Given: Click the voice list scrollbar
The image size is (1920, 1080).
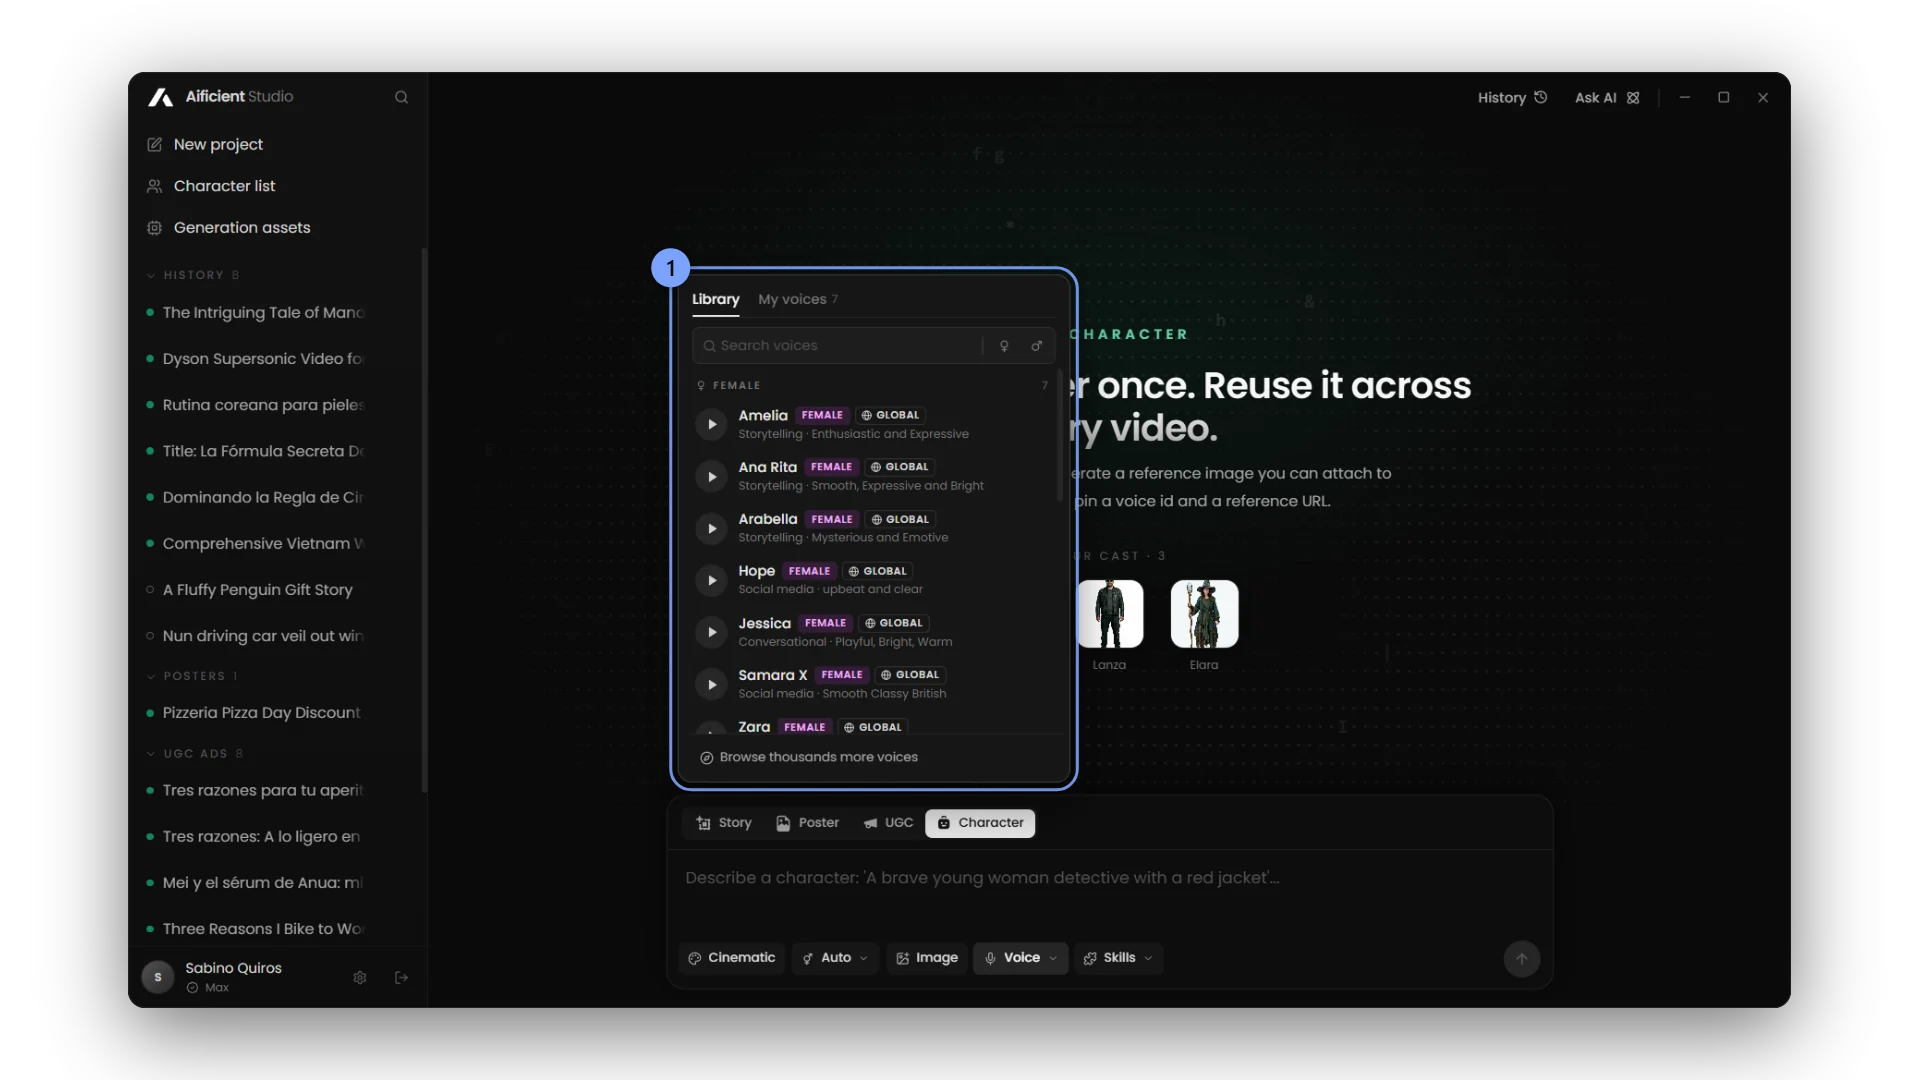Looking at the screenshot, I should (x=1060, y=436).
